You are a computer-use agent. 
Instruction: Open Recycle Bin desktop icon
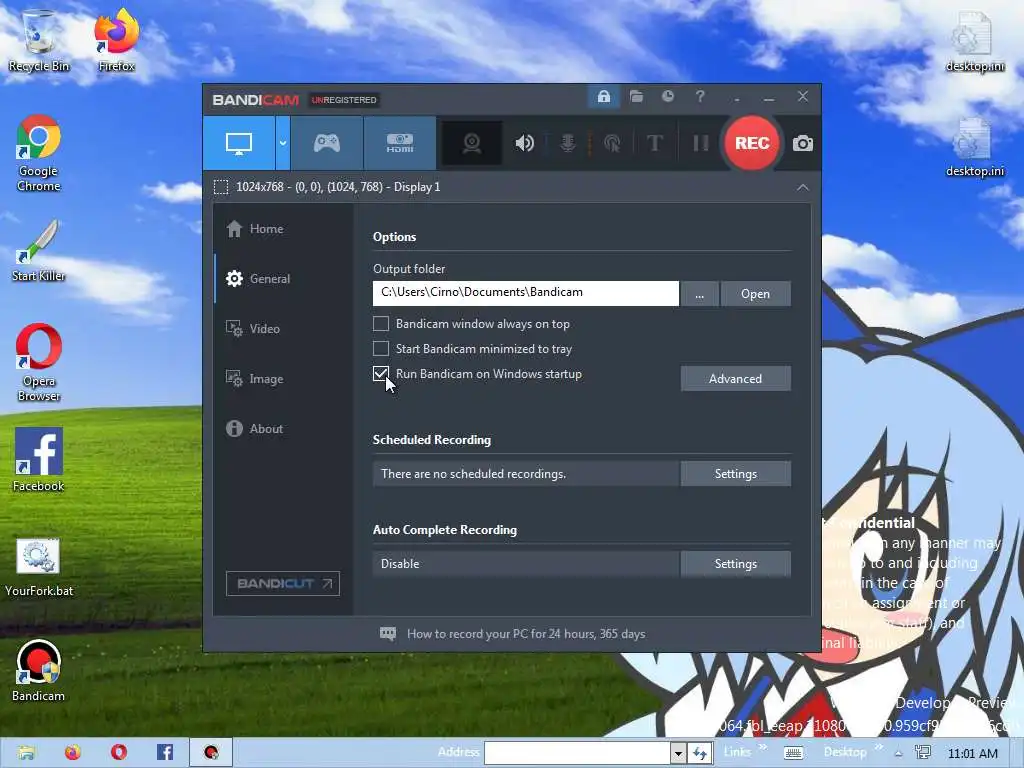click(39, 40)
